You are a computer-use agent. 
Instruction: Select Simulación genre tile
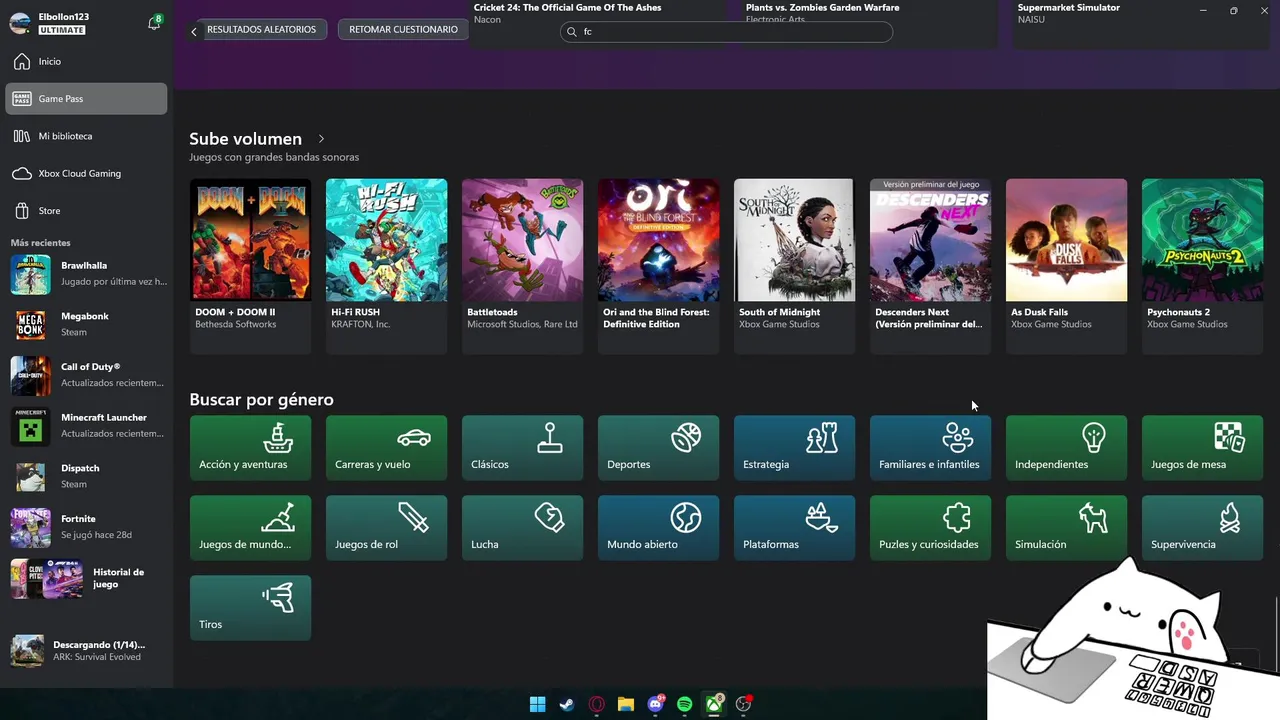point(1066,528)
